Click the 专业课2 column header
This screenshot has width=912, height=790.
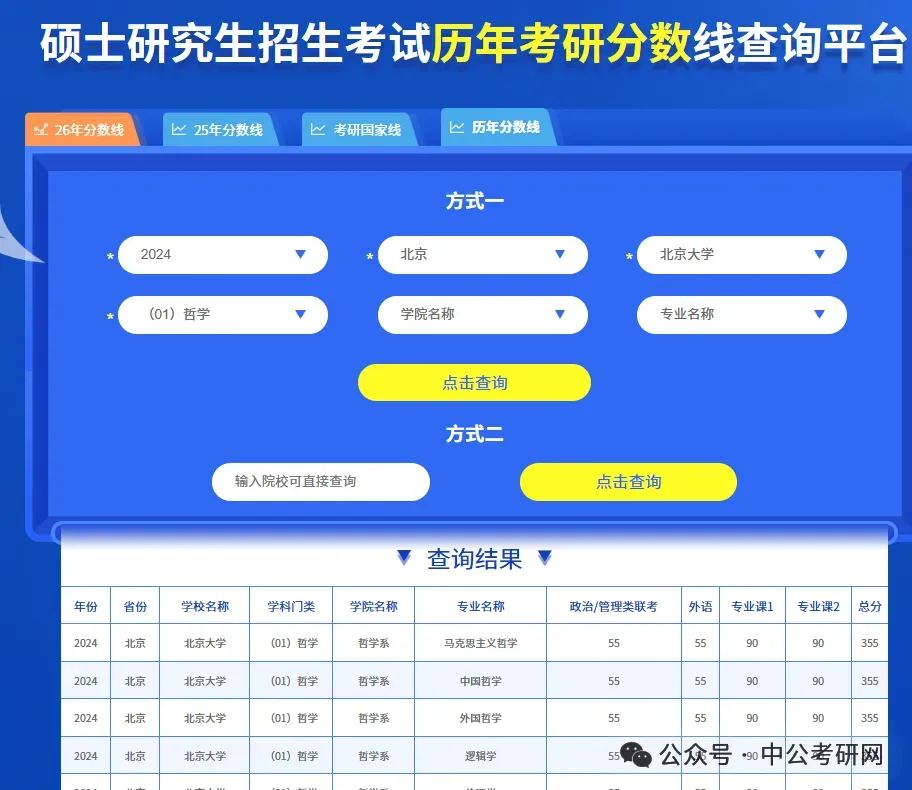point(818,606)
